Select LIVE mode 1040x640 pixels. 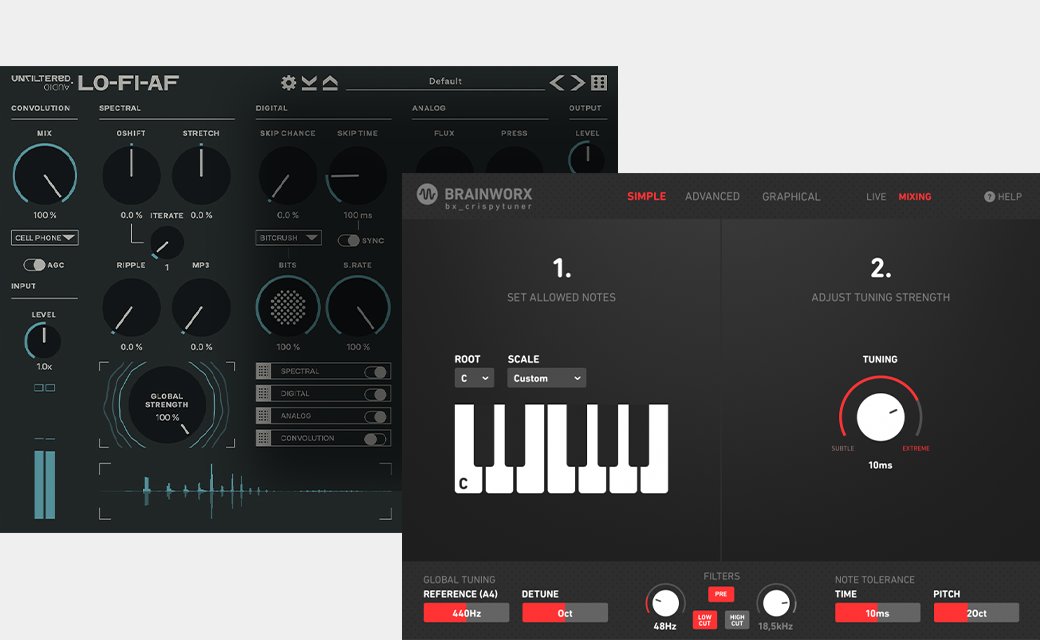(x=876, y=196)
